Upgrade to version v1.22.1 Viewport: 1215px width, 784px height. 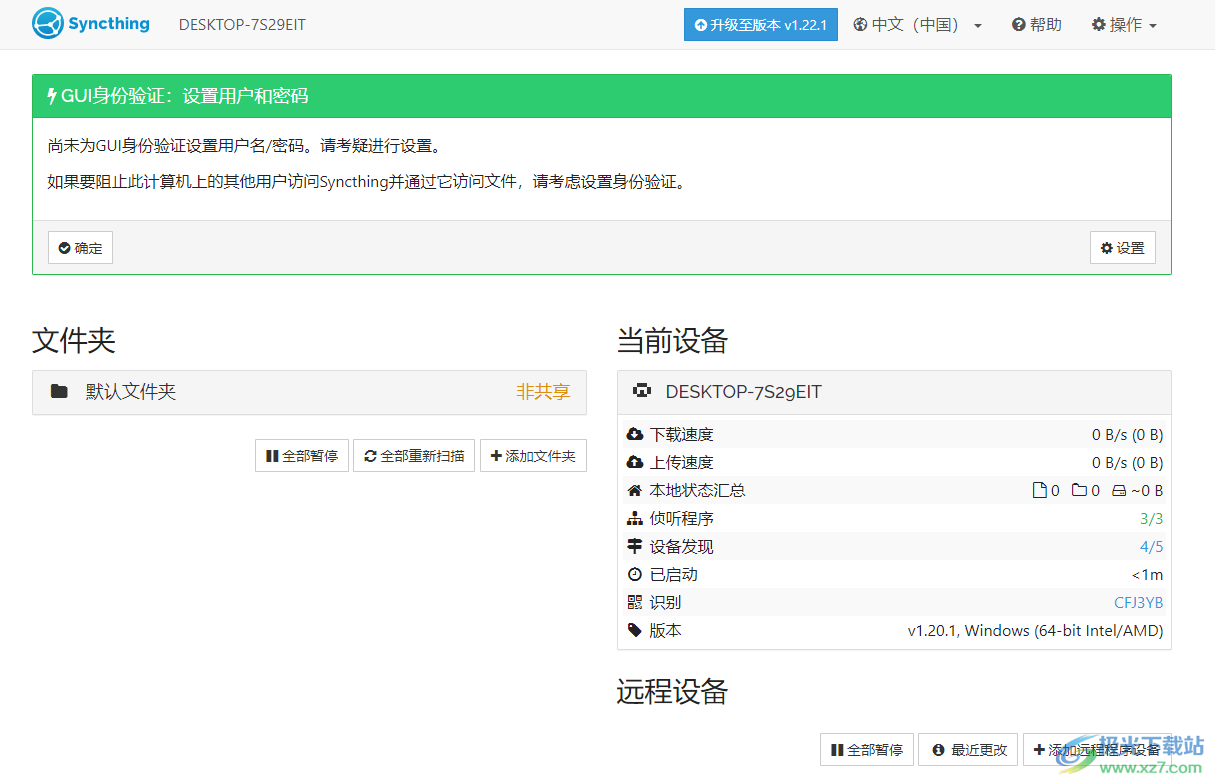click(761, 25)
